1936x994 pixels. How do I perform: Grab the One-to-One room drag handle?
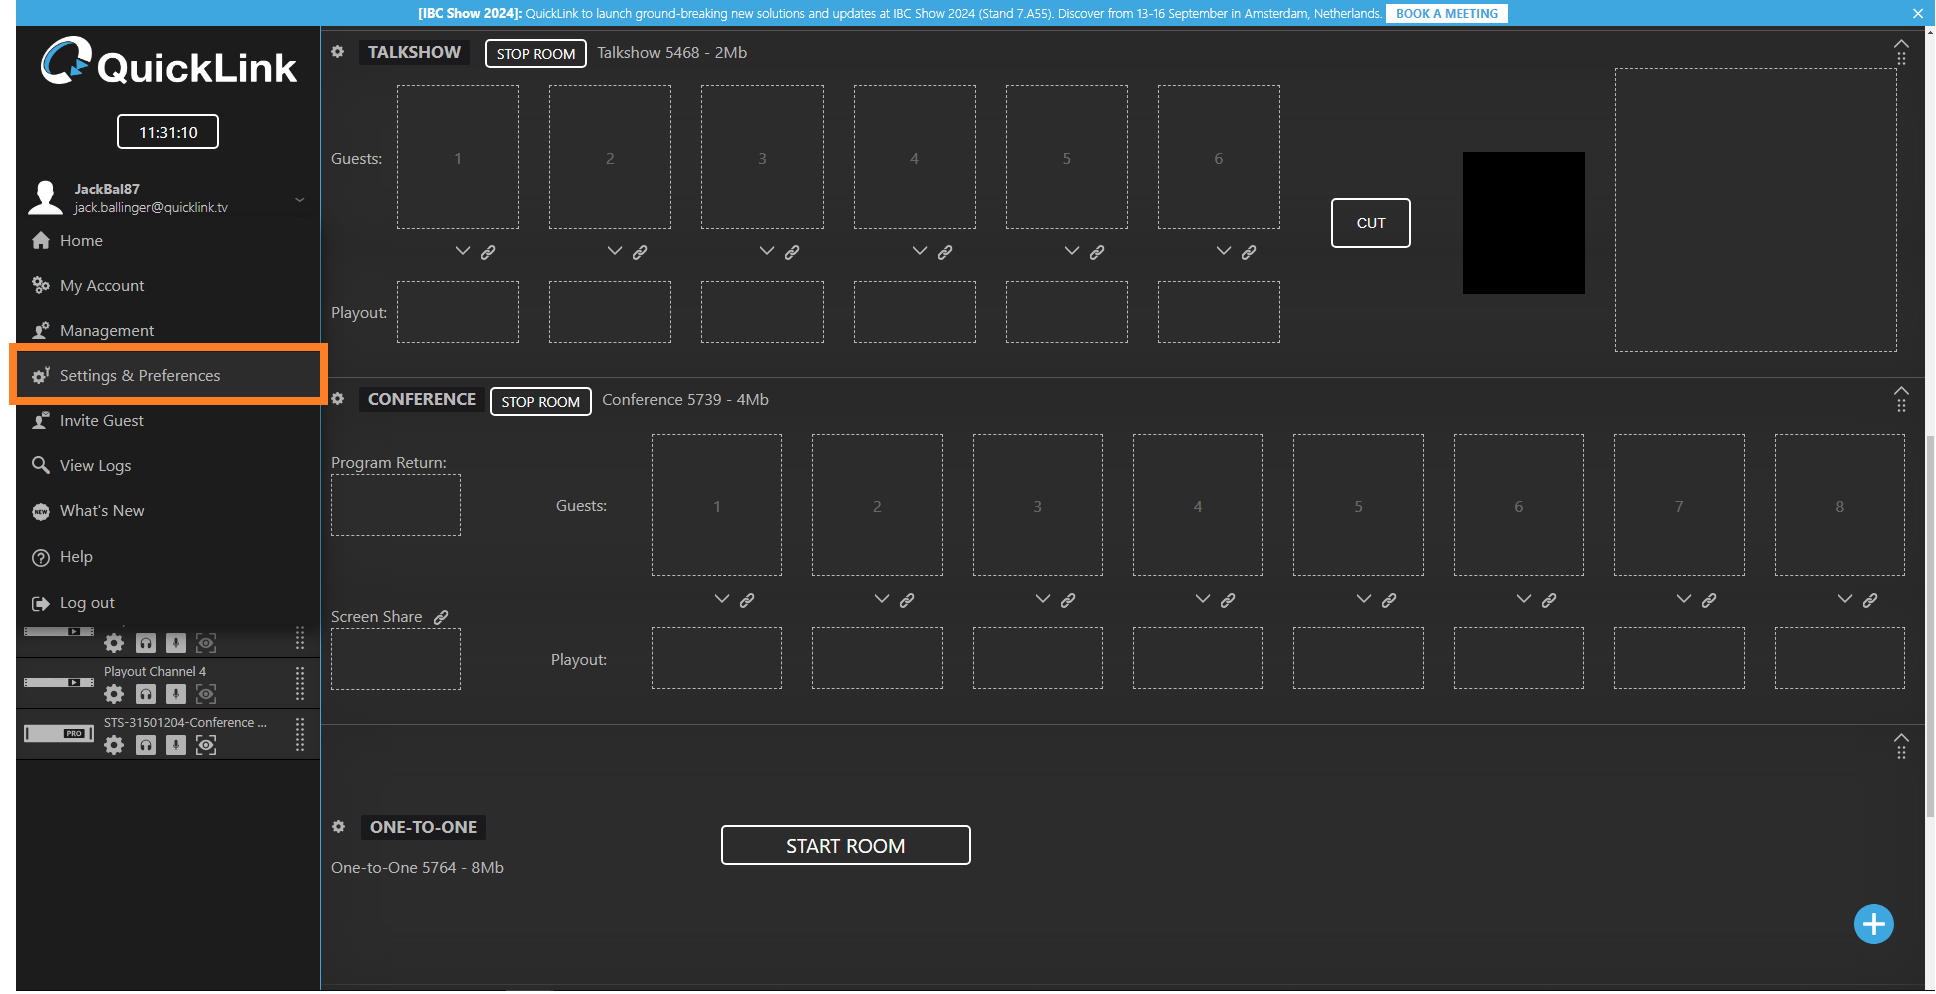[x=1901, y=752]
